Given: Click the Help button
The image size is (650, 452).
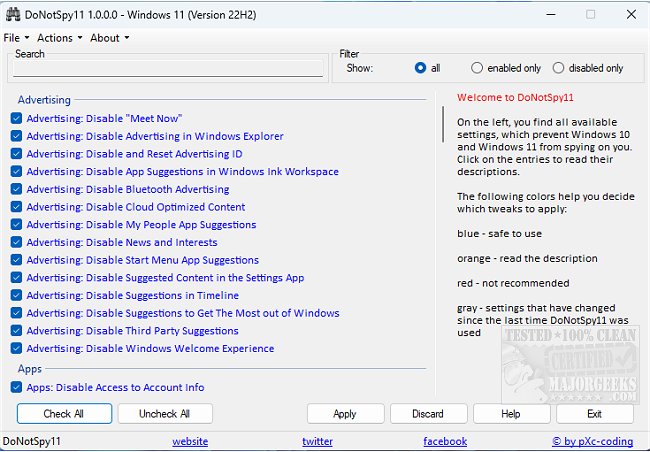Looking at the screenshot, I should point(512,414).
